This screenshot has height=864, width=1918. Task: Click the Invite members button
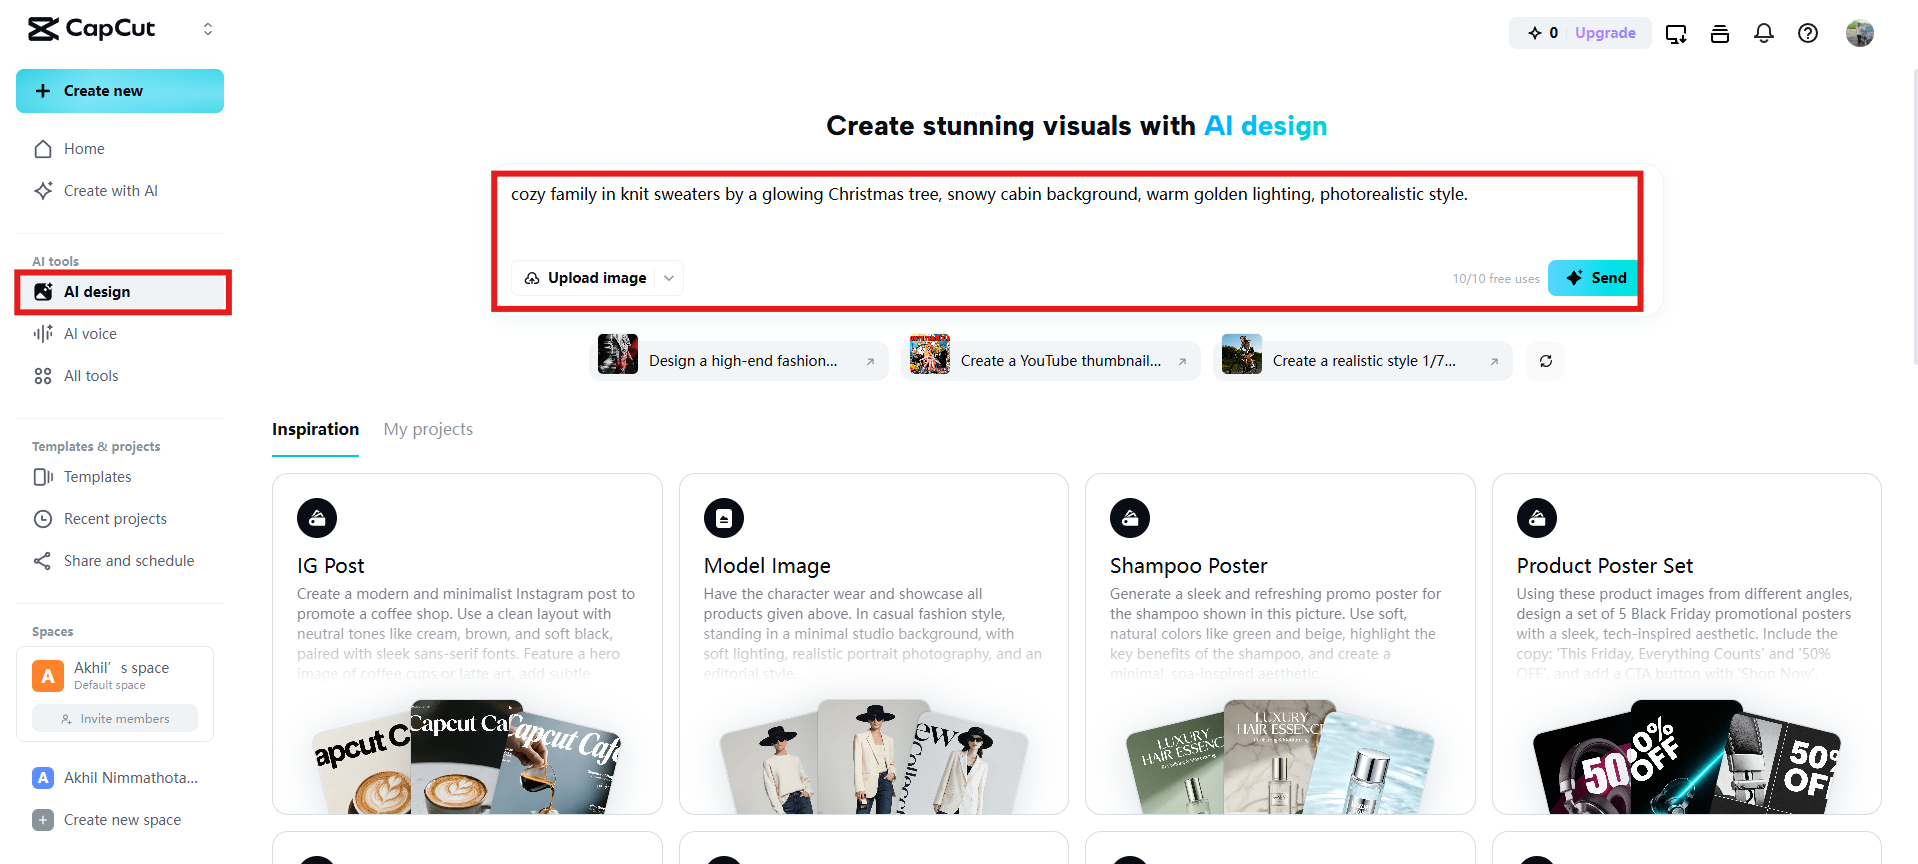pyautogui.click(x=115, y=719)
